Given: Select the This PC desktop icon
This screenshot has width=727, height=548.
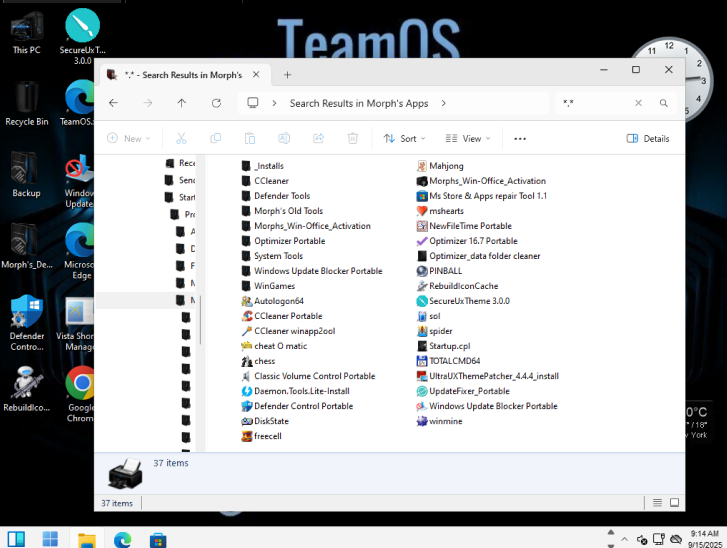Looking at the screenshot, I should 26,32.
